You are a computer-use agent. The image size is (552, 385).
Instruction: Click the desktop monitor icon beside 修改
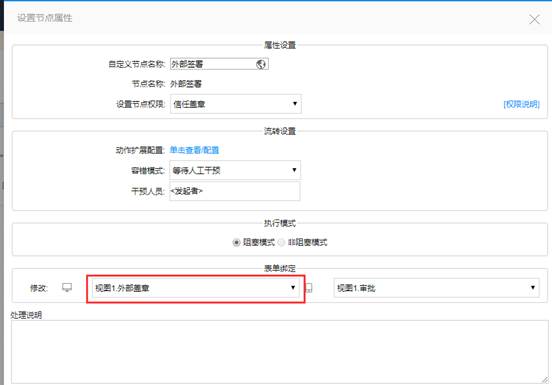click(67, 288)
